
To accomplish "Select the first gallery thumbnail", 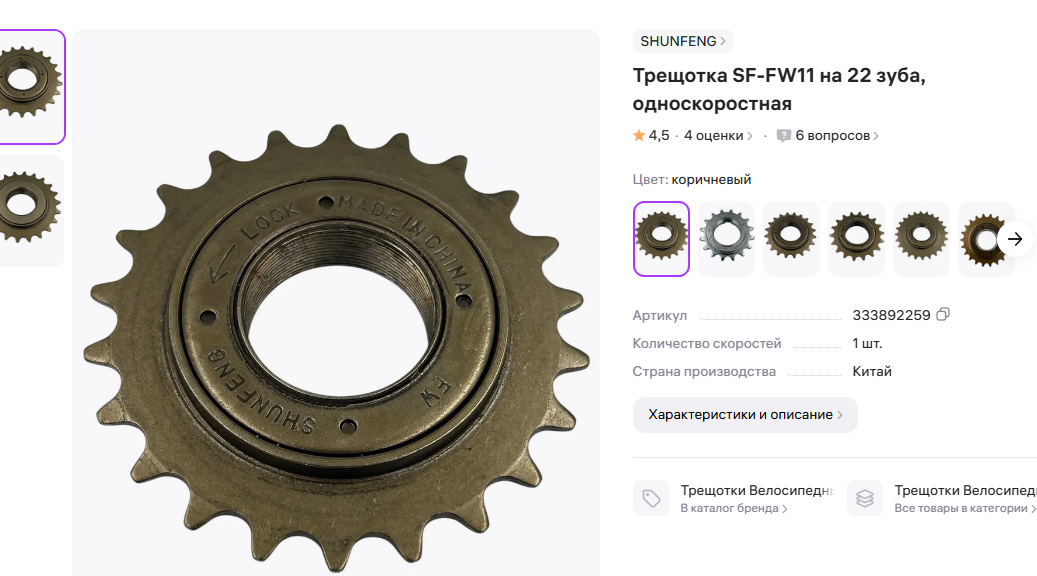I will pos(30,87).
